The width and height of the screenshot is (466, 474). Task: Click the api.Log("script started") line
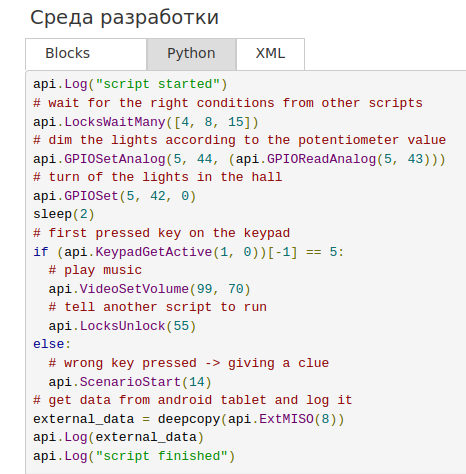130,84
